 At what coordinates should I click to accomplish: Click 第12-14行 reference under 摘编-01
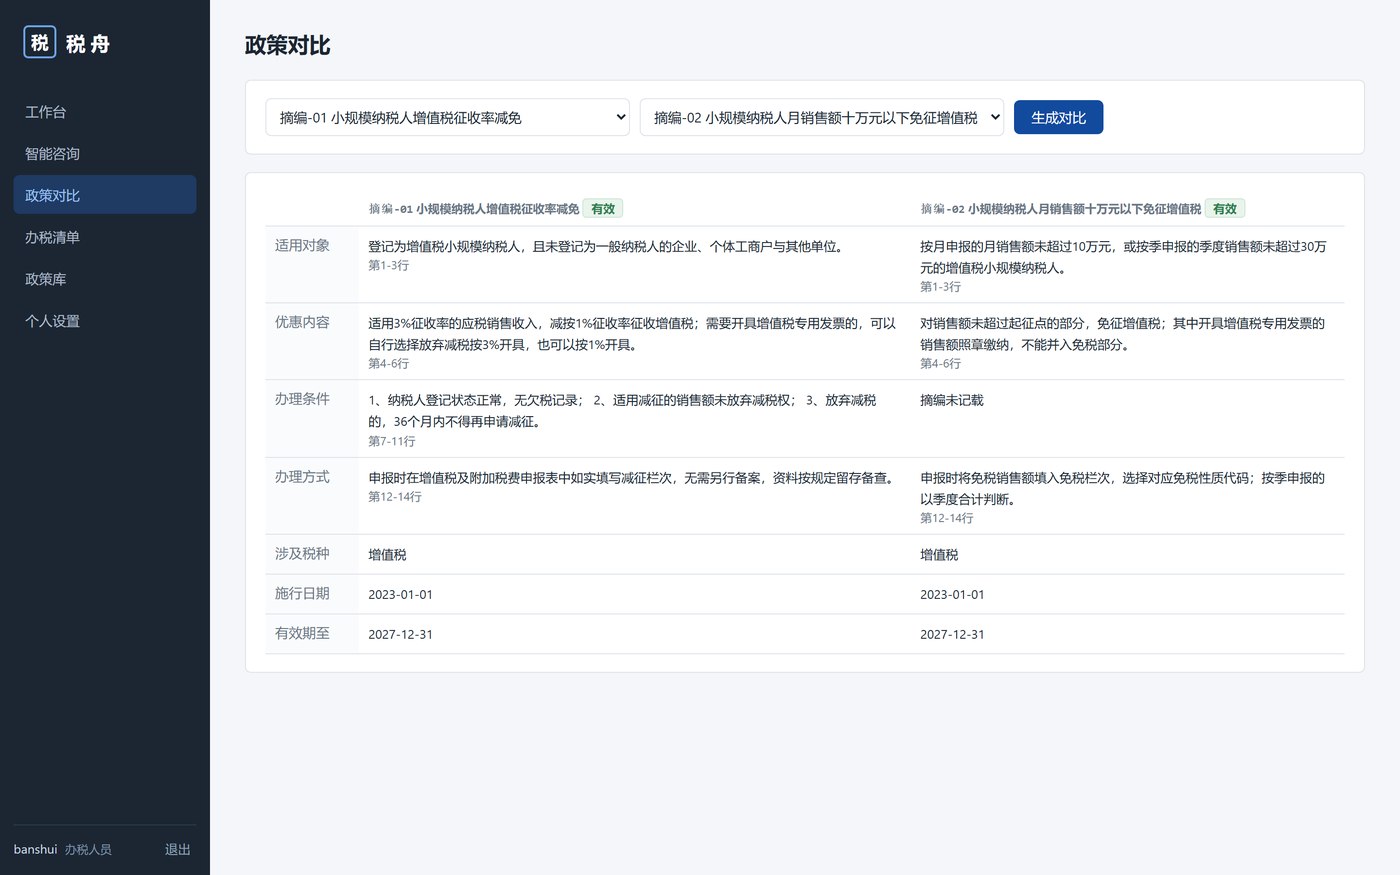pos(395,497)
